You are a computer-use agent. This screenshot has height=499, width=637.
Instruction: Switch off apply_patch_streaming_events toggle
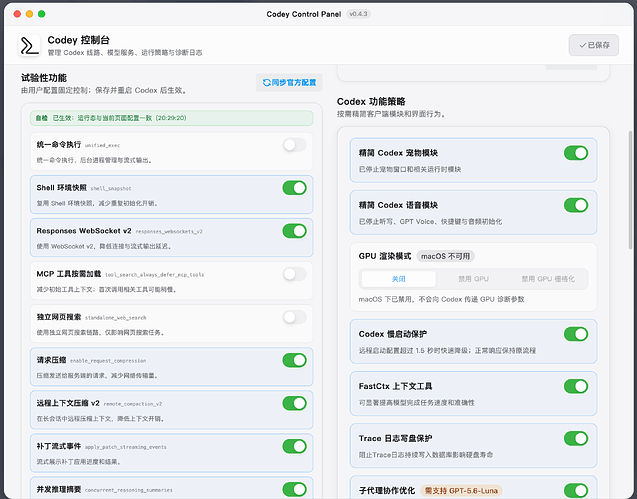click(295, 446)
